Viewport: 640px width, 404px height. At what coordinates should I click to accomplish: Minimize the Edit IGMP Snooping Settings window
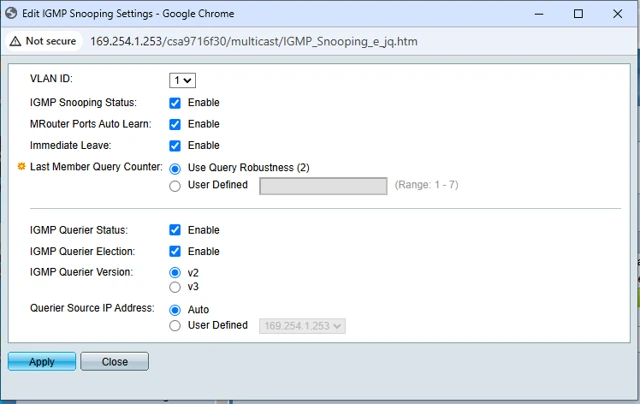point(539,14)
